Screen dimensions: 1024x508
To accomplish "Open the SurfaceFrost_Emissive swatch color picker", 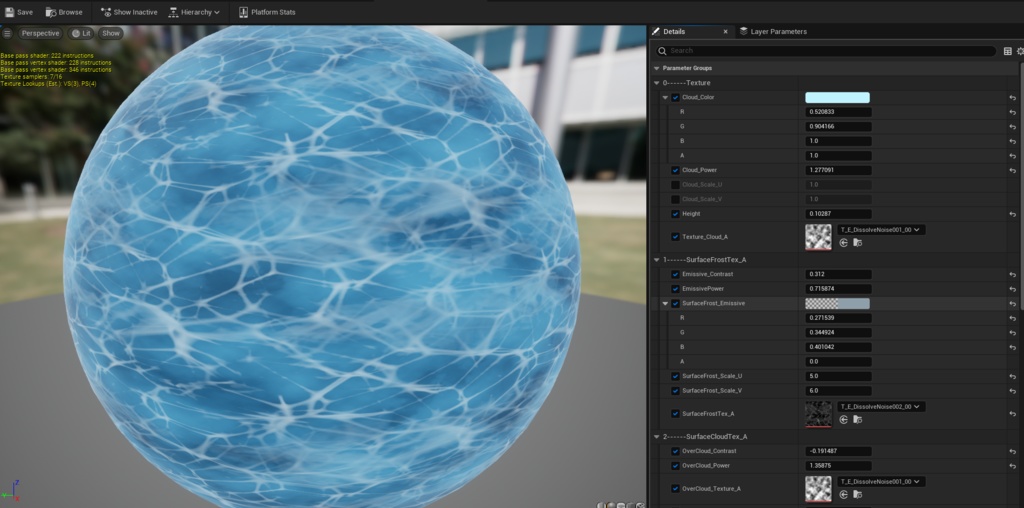I will [x=837, y=304].
